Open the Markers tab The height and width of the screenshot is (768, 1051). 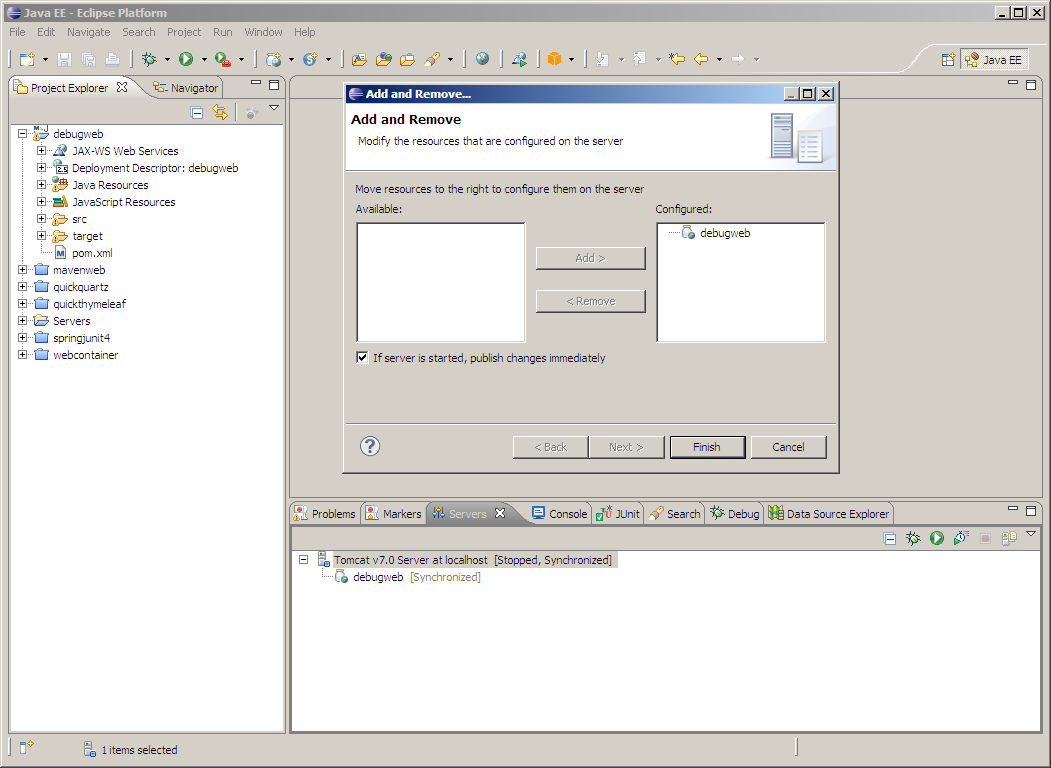pyautogui.click(x=393, y=514)
